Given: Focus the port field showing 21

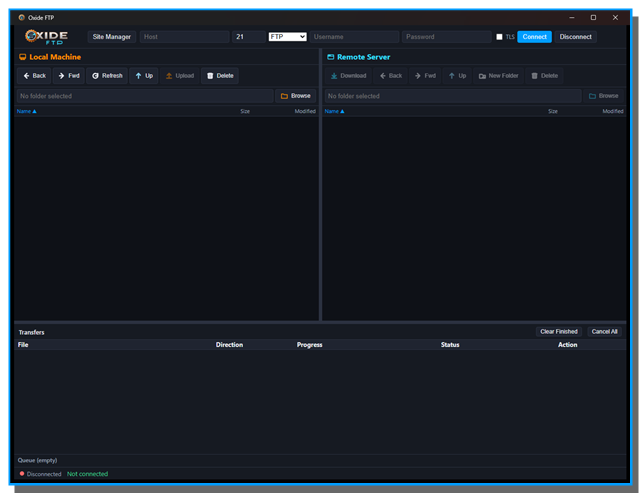Looking at the screenshot, I should [249, 37].
